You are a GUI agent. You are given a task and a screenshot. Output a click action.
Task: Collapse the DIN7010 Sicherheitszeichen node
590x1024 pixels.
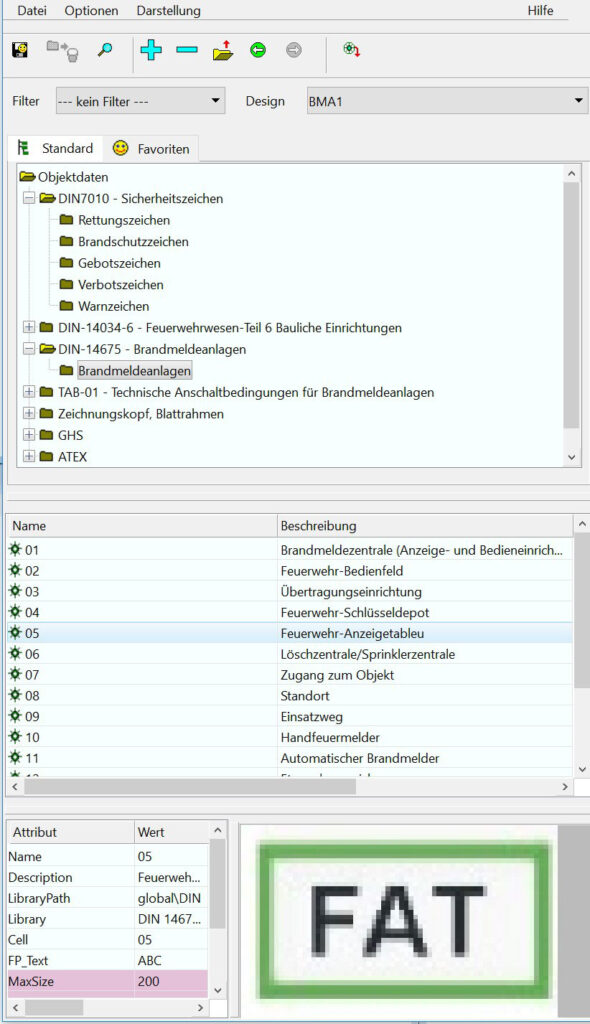[29, 198]
